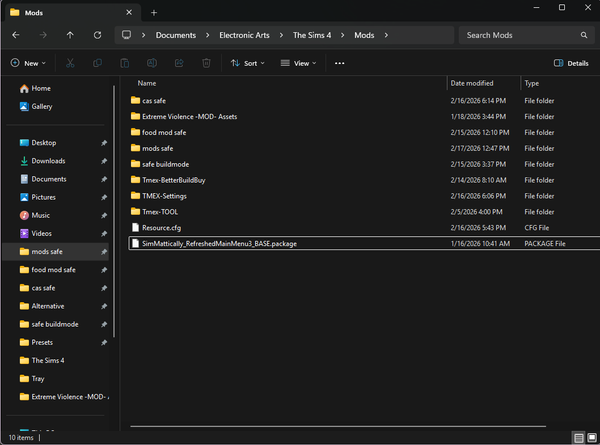The image size is (600, 445).
Task: Click The Sims 4 breadcrumb segment
Action: point(311,35)
